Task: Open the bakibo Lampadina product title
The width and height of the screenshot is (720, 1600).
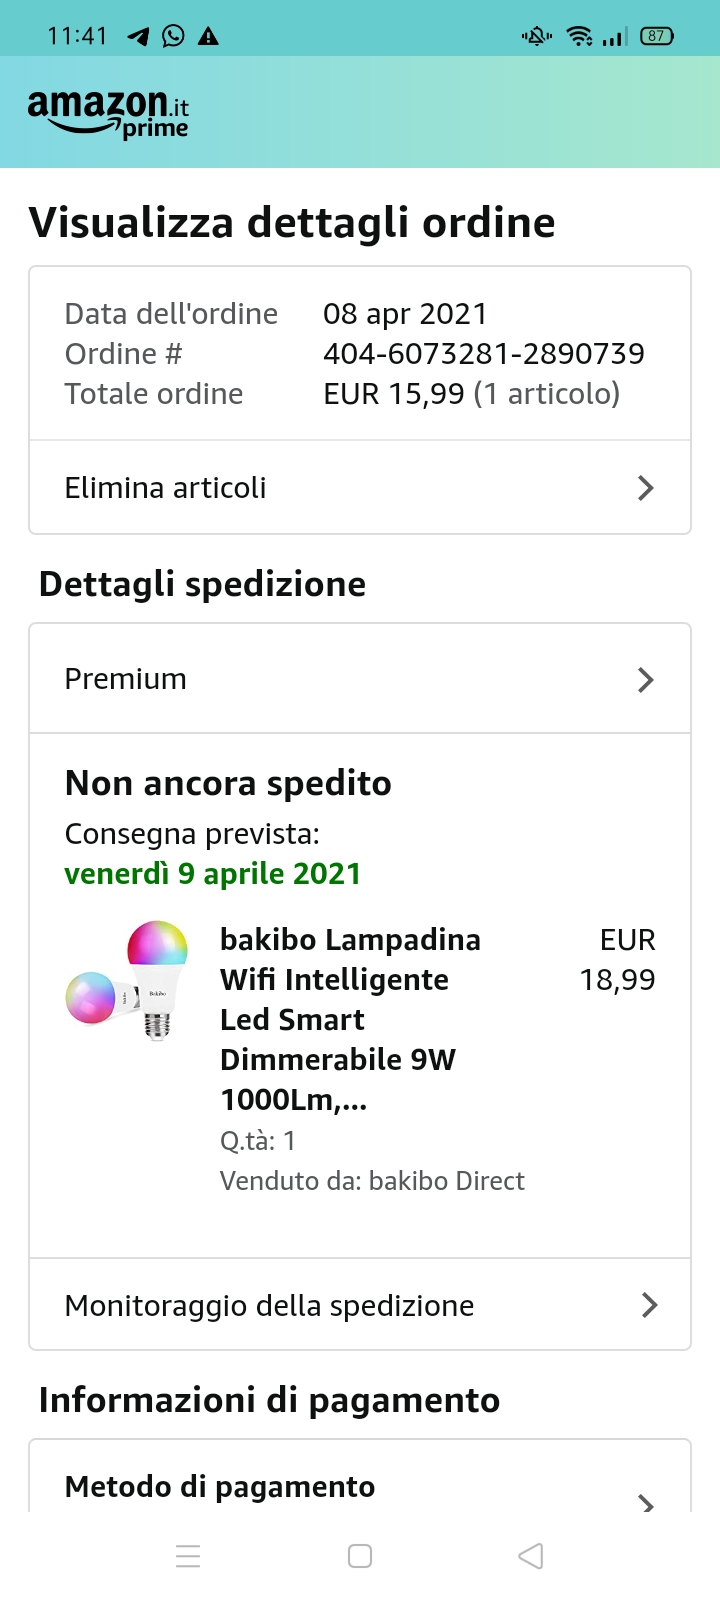Action: click(350, 1019)
